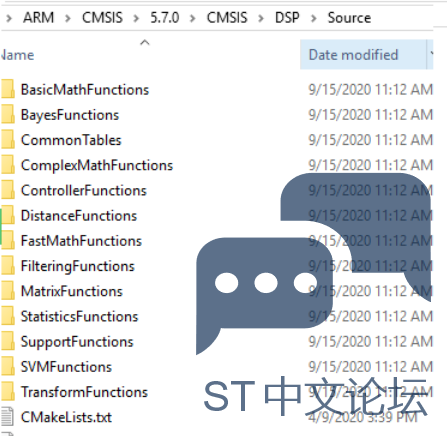Viewport: 447px width, 436px height.
Task: Select the SVMFunctions folder icon
Action: [x=7, y=366]
